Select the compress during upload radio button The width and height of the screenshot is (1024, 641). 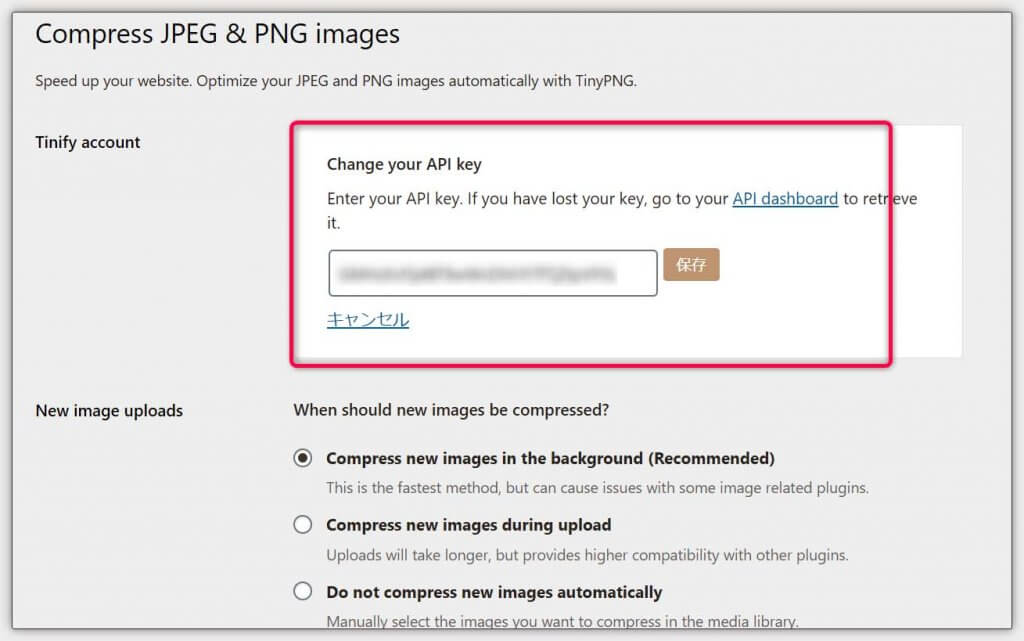(303, 524)
